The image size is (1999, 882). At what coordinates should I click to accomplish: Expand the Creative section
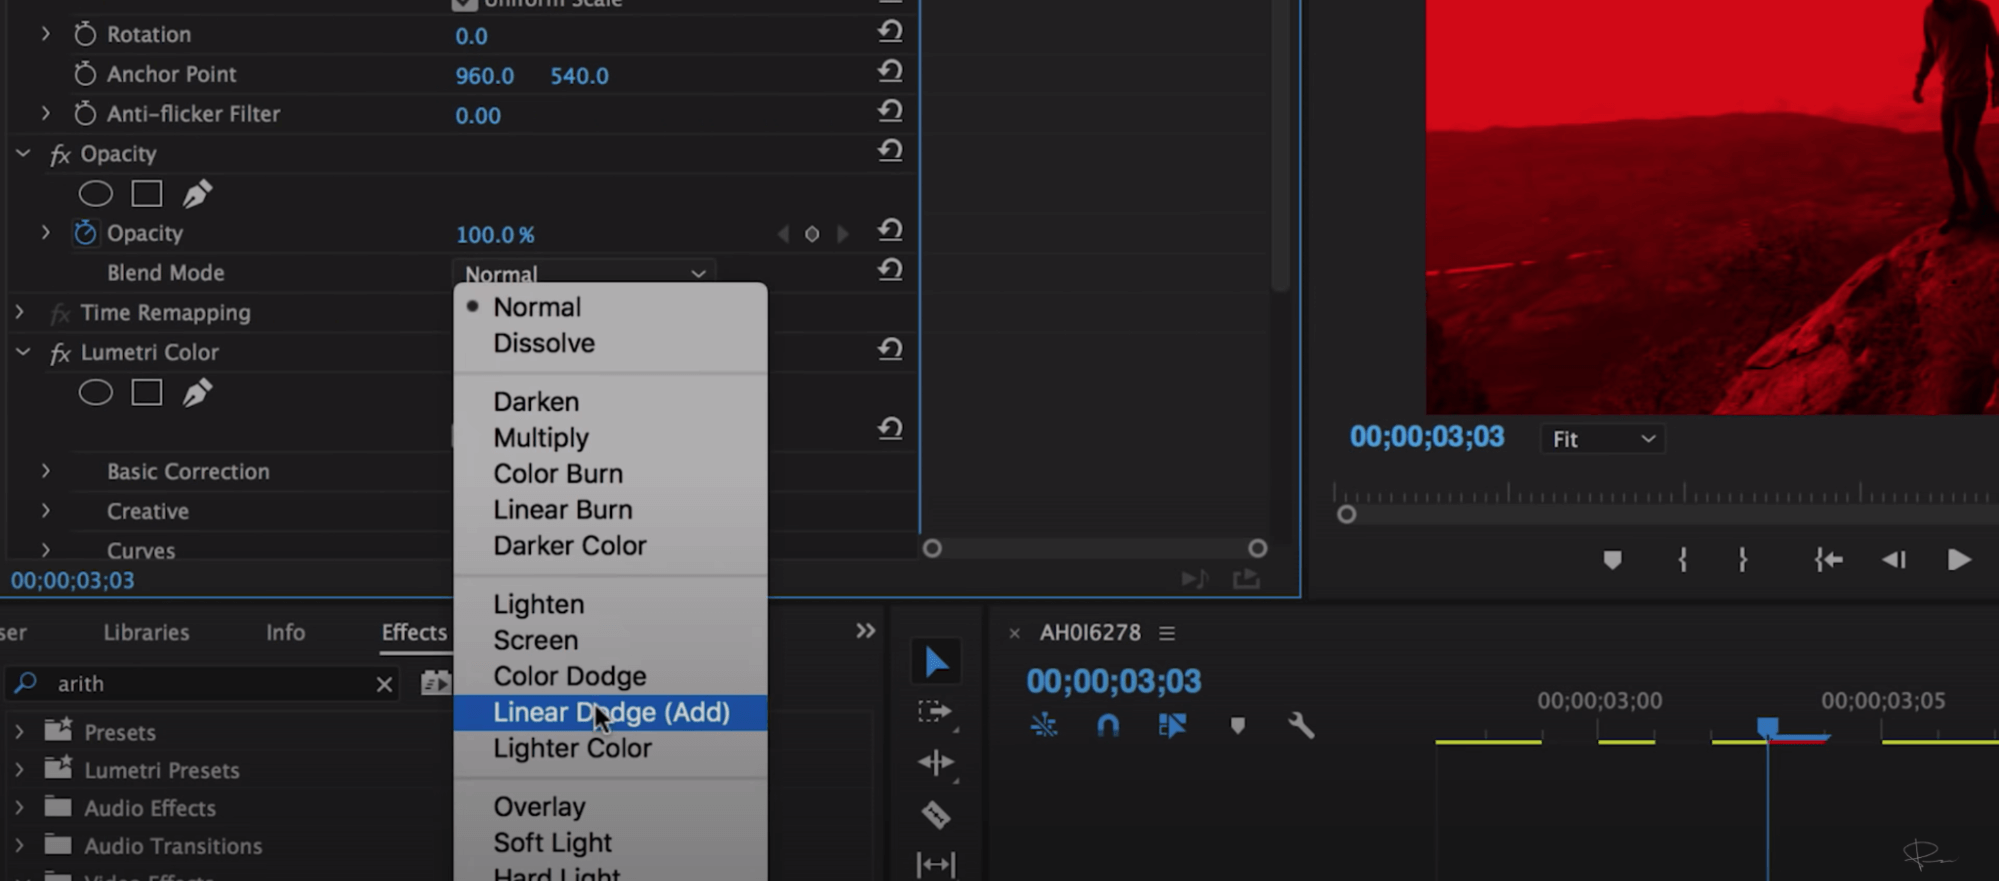[45, 511]
